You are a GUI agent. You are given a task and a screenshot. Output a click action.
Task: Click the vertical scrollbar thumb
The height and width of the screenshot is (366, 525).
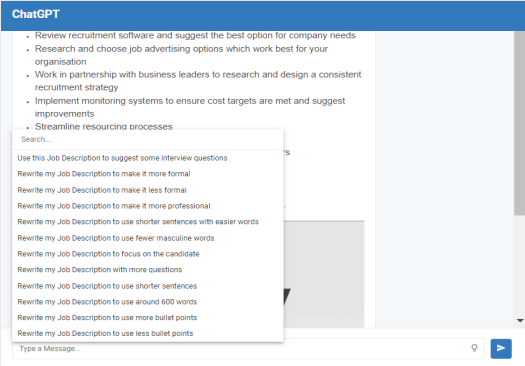point(520,123)
